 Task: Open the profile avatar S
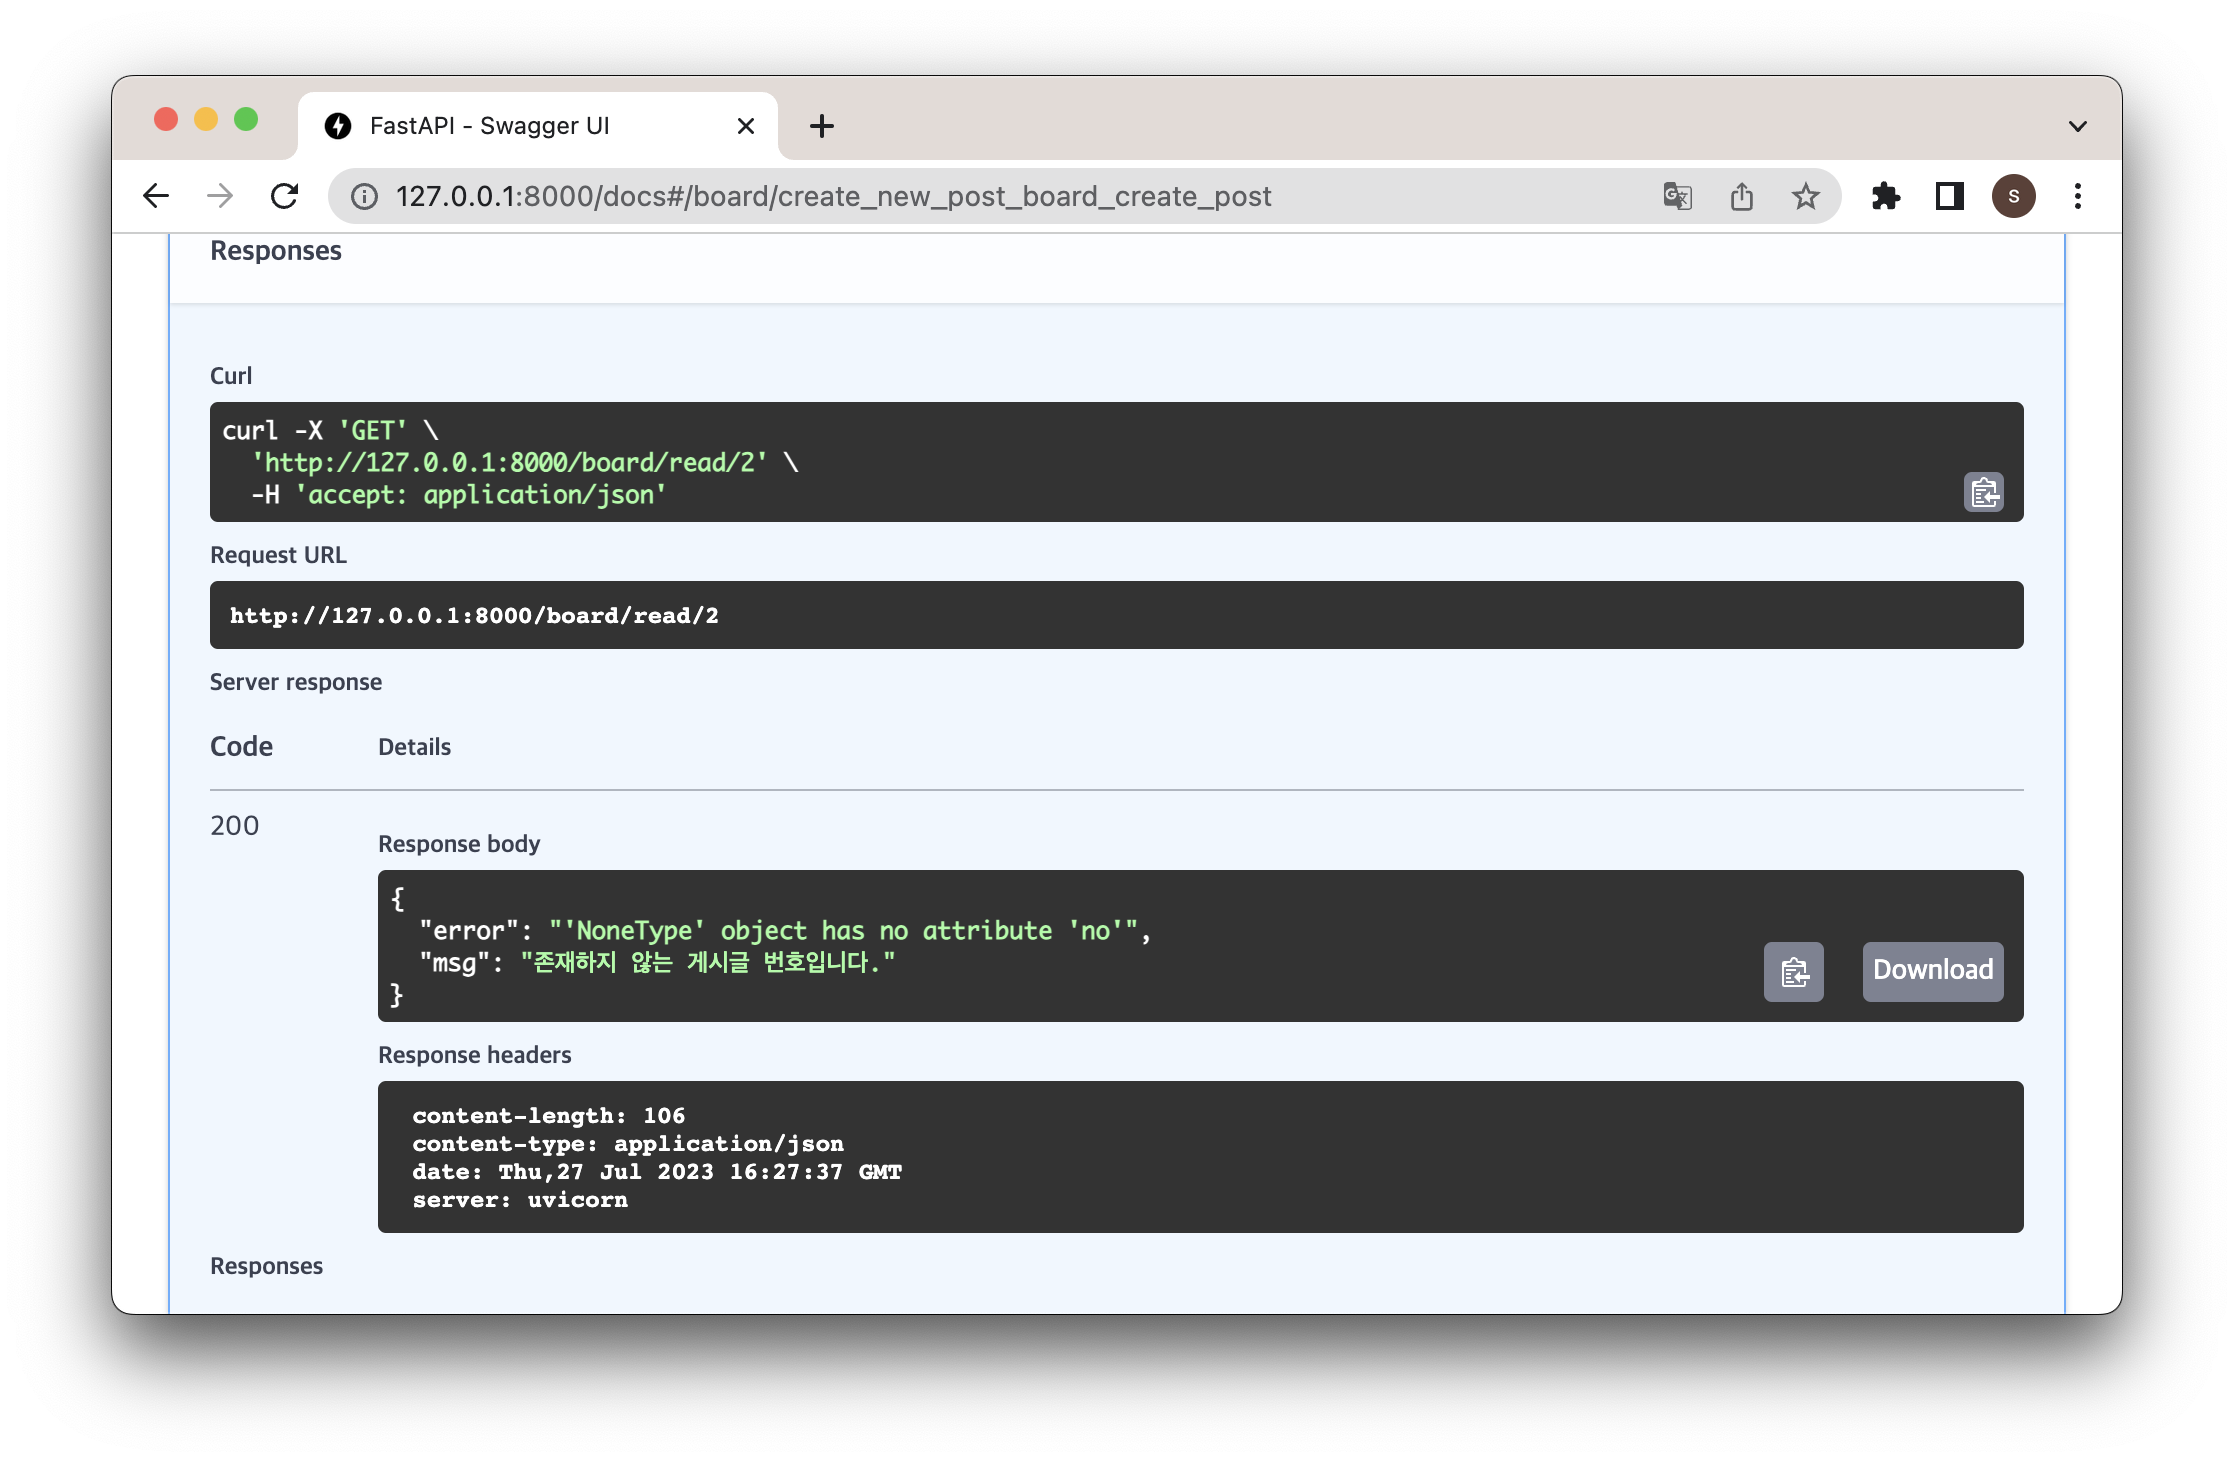pyautogui.click(x=2013, y=196)
